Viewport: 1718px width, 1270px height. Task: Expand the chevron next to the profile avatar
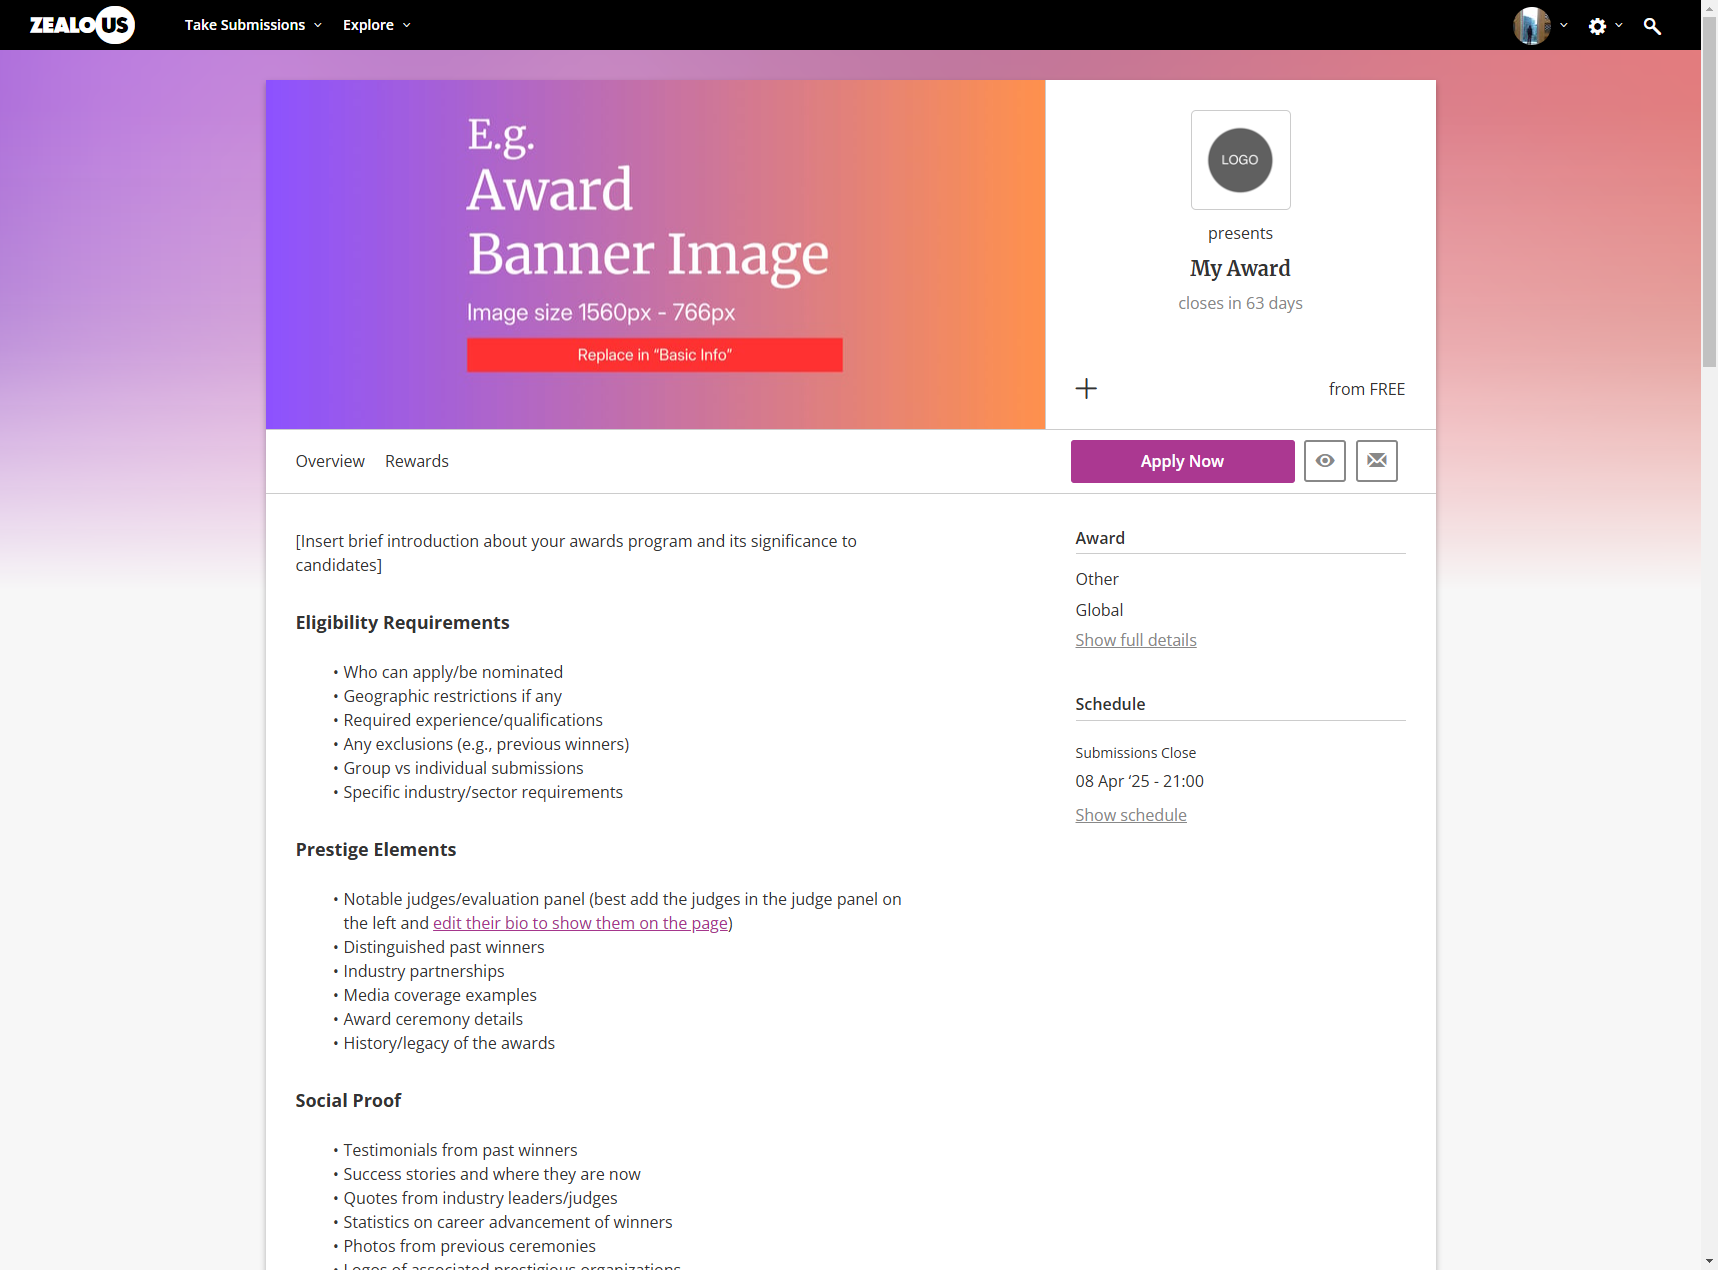point(1564,25)
